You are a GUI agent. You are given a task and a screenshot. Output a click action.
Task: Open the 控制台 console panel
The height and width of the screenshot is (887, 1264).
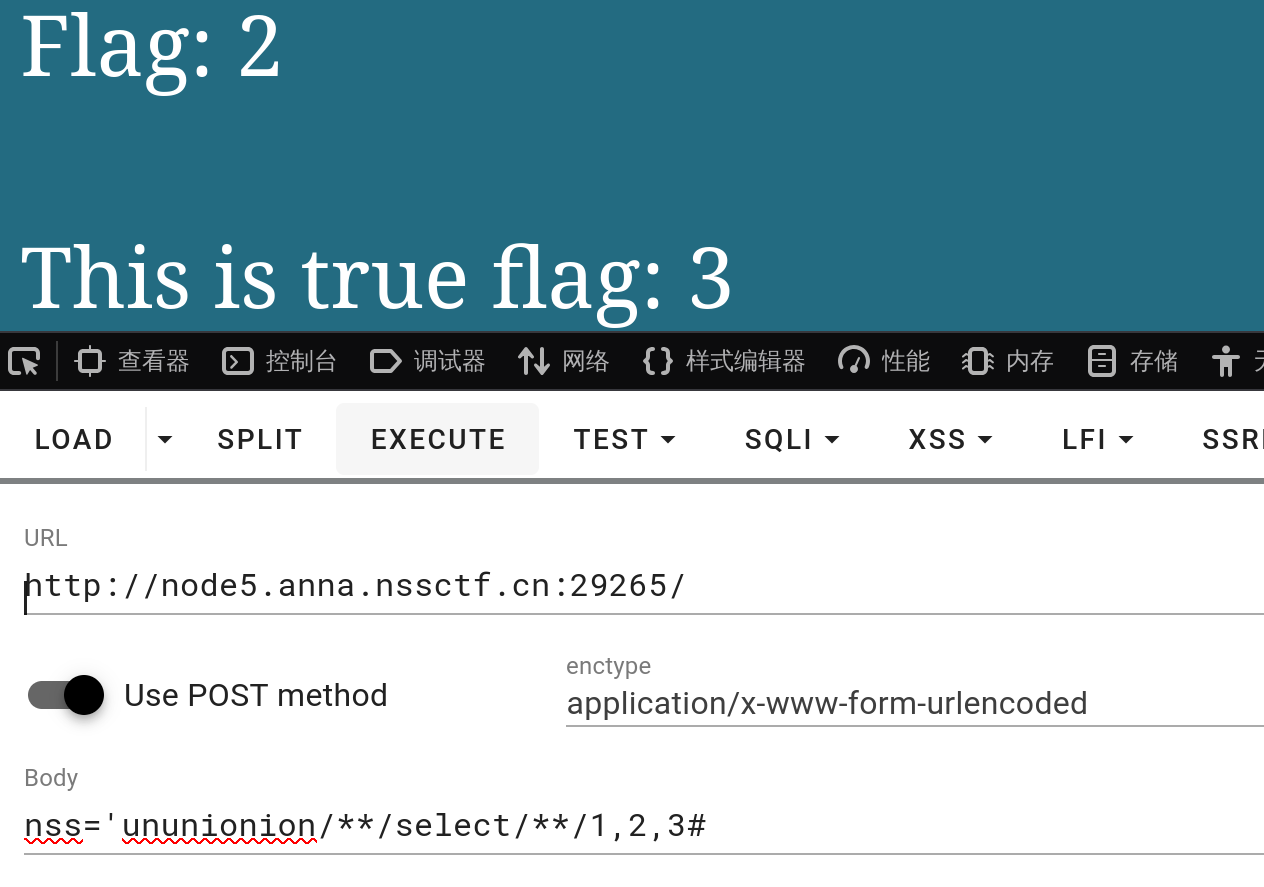click(279, 361)
